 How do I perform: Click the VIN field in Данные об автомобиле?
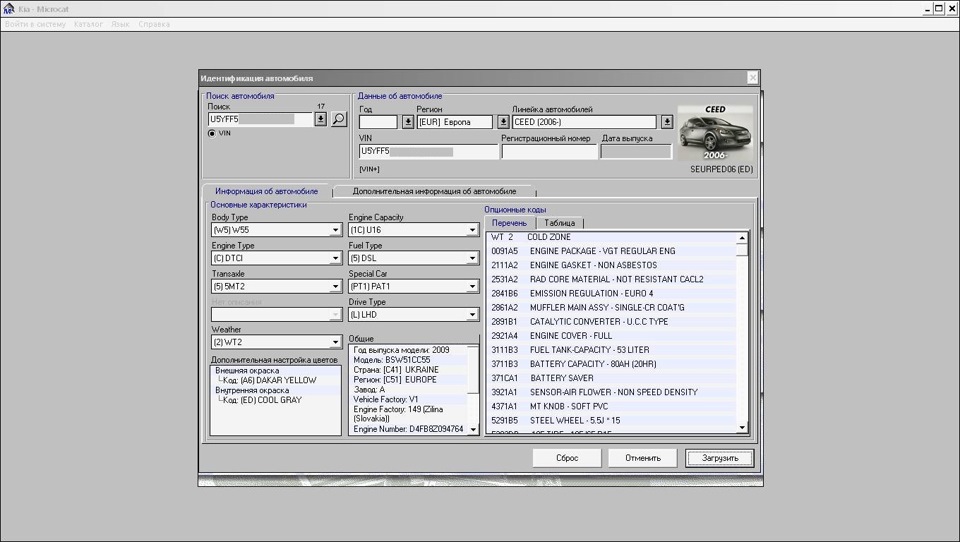(429, 151)
